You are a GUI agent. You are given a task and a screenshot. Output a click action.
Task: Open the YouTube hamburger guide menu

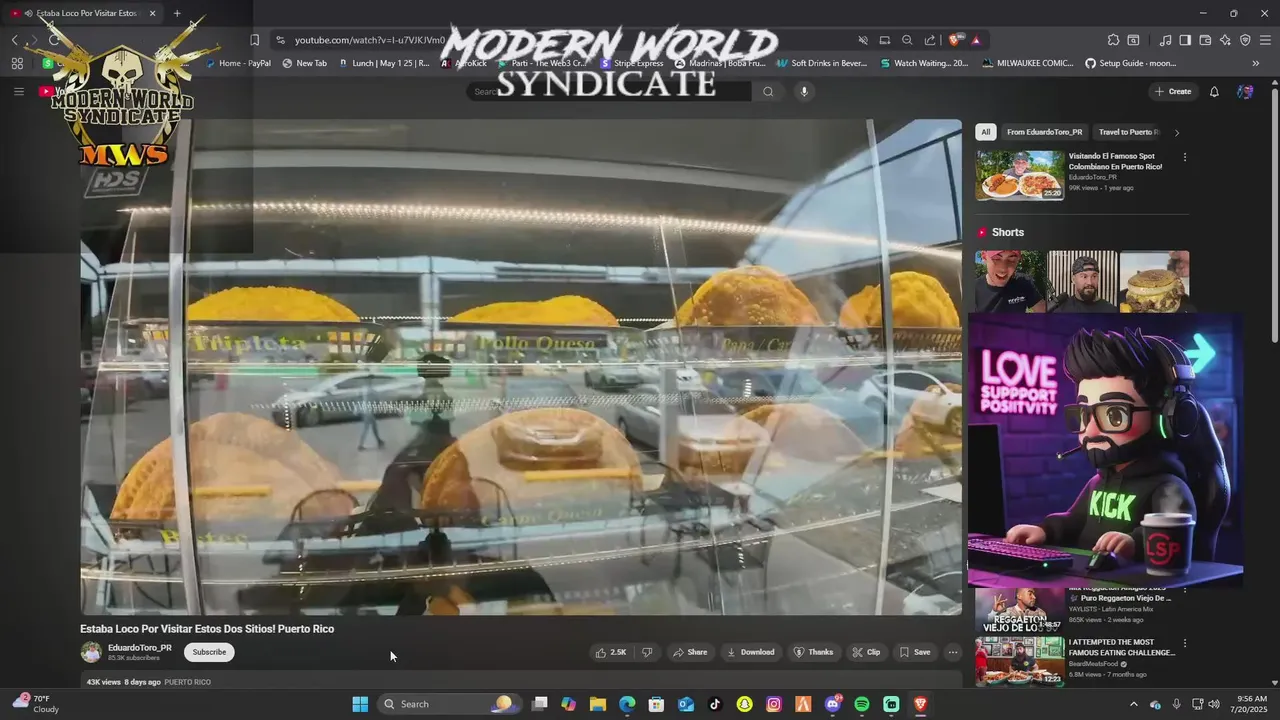(18, 91)
